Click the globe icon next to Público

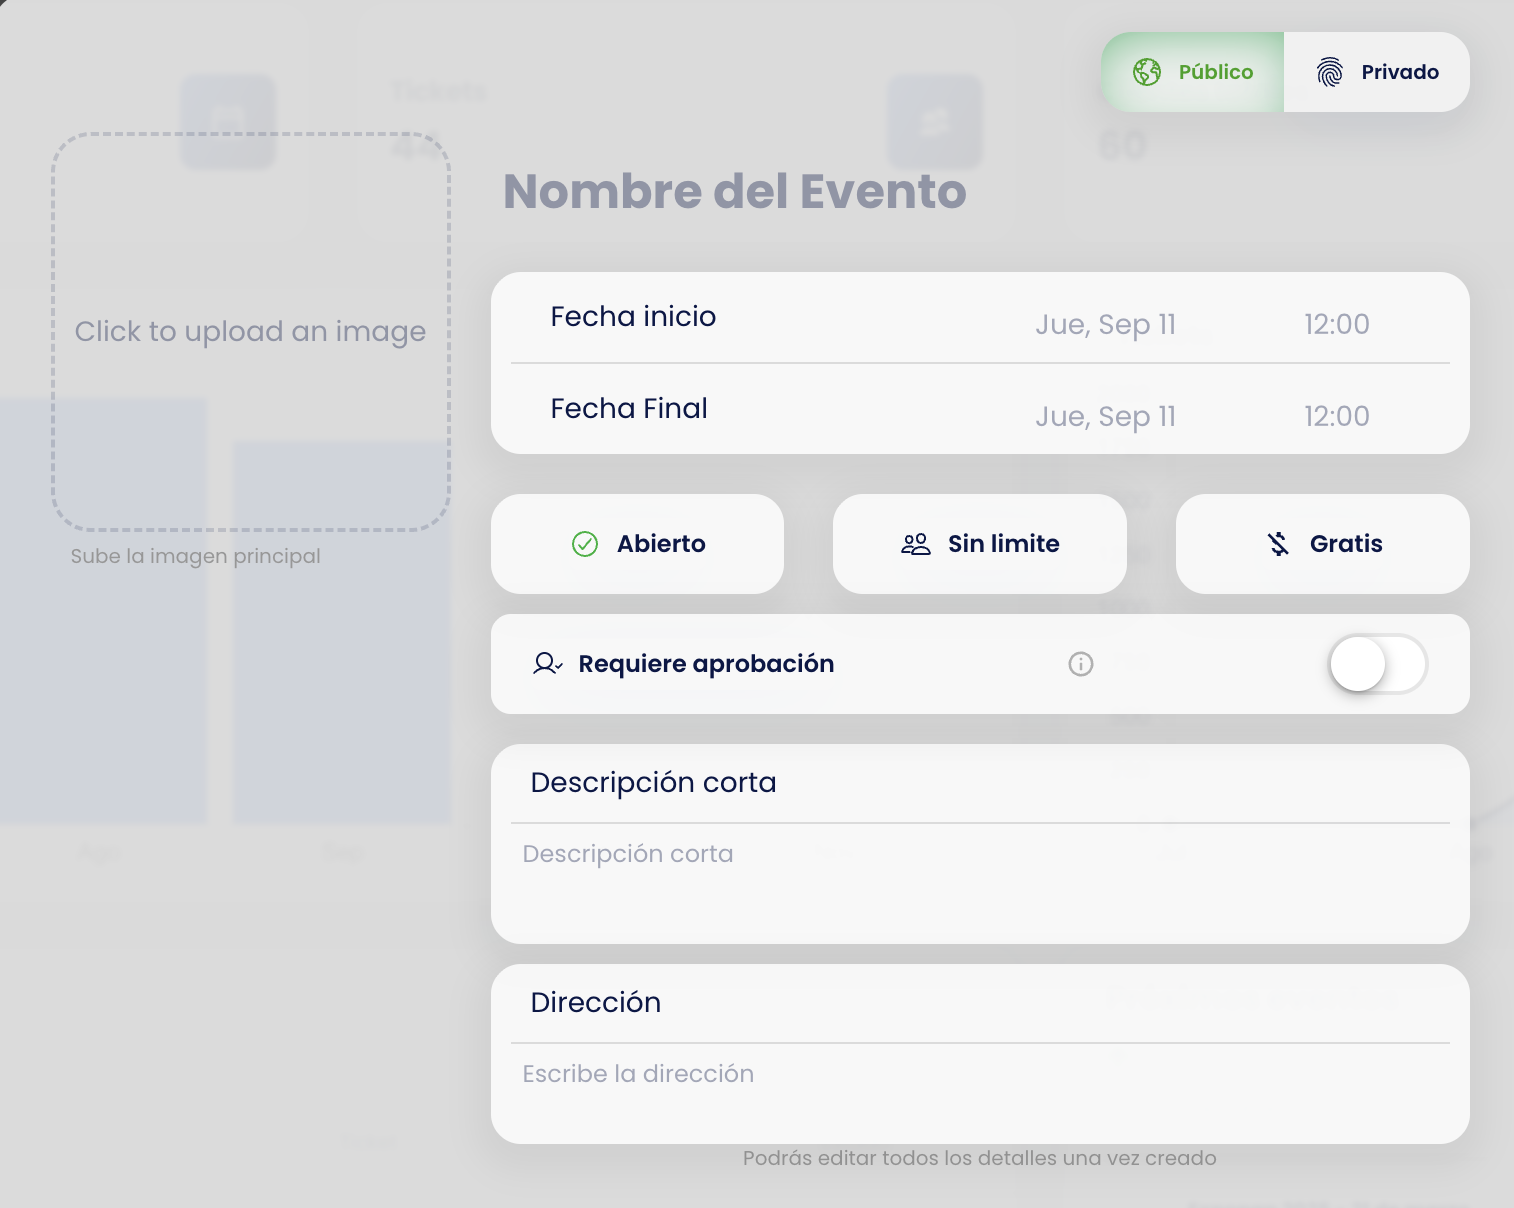pyautogui.click(x=1147, y=72)
